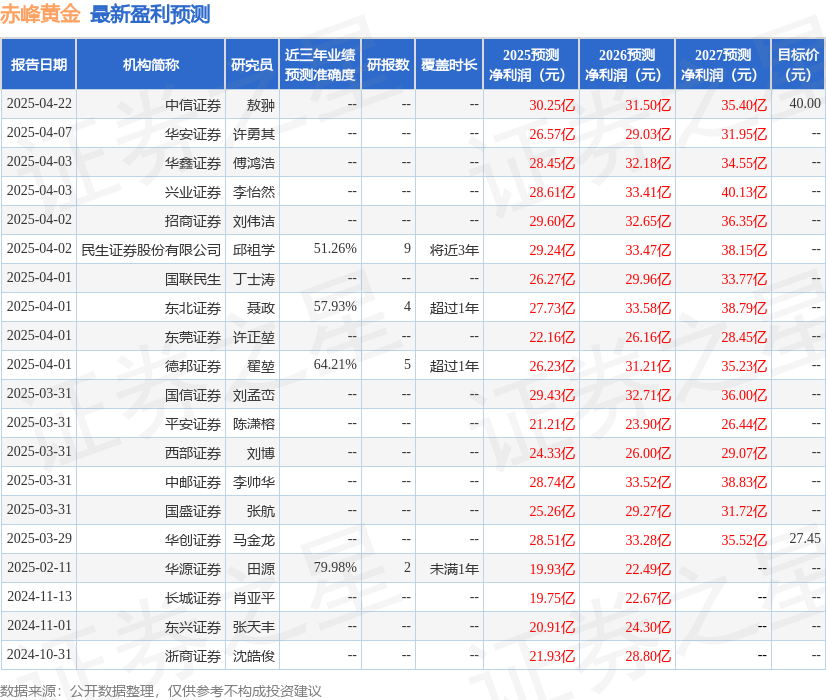Click the 24.33亿 profit value
The height and width of the screenshot is (700, 826).
point(552,452)
